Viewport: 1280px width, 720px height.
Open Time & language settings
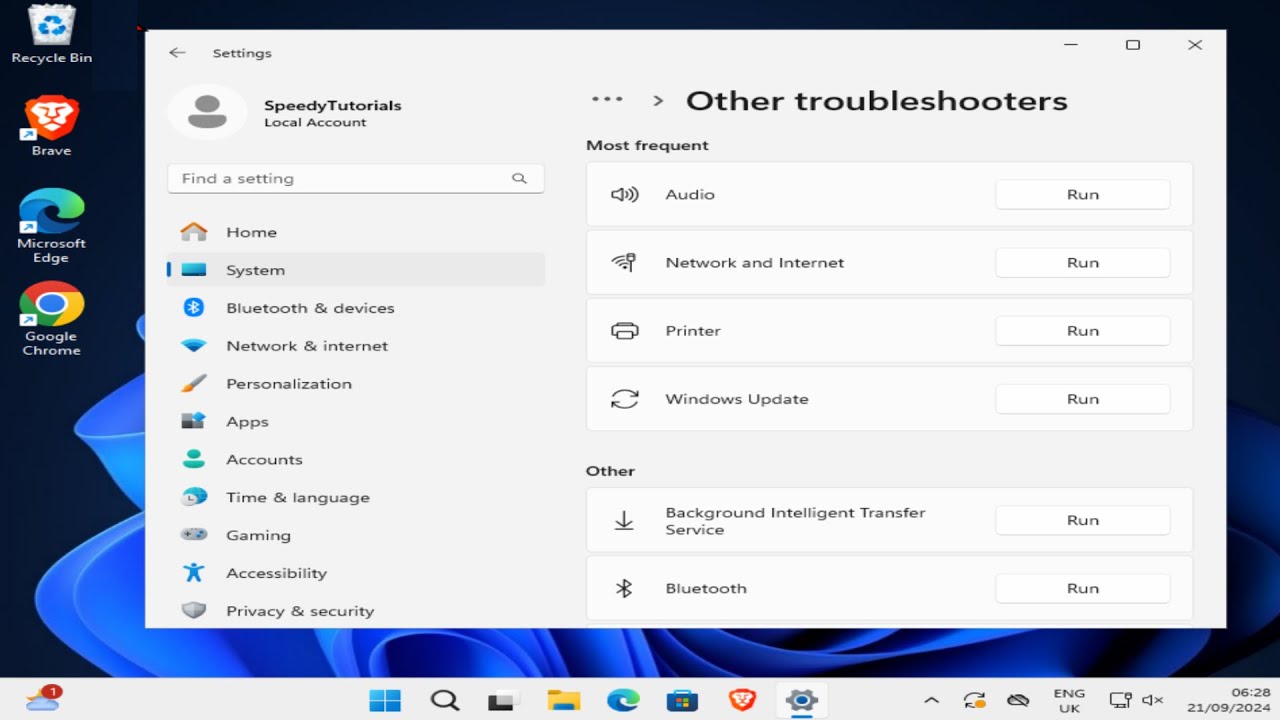[x=355, y=498]
